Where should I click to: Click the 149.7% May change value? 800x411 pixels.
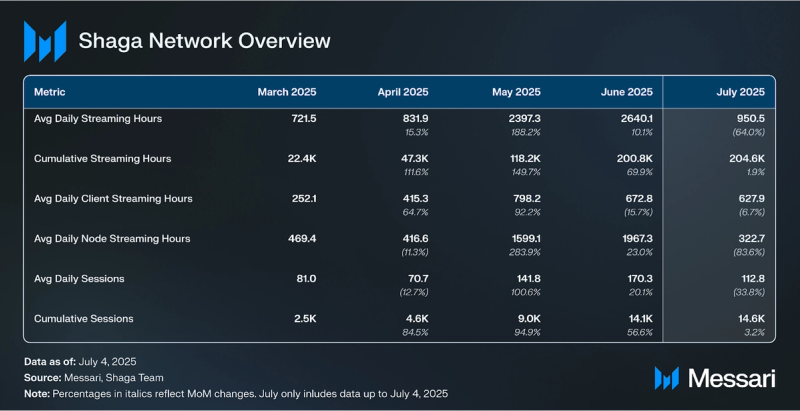(x=527, y=172)
